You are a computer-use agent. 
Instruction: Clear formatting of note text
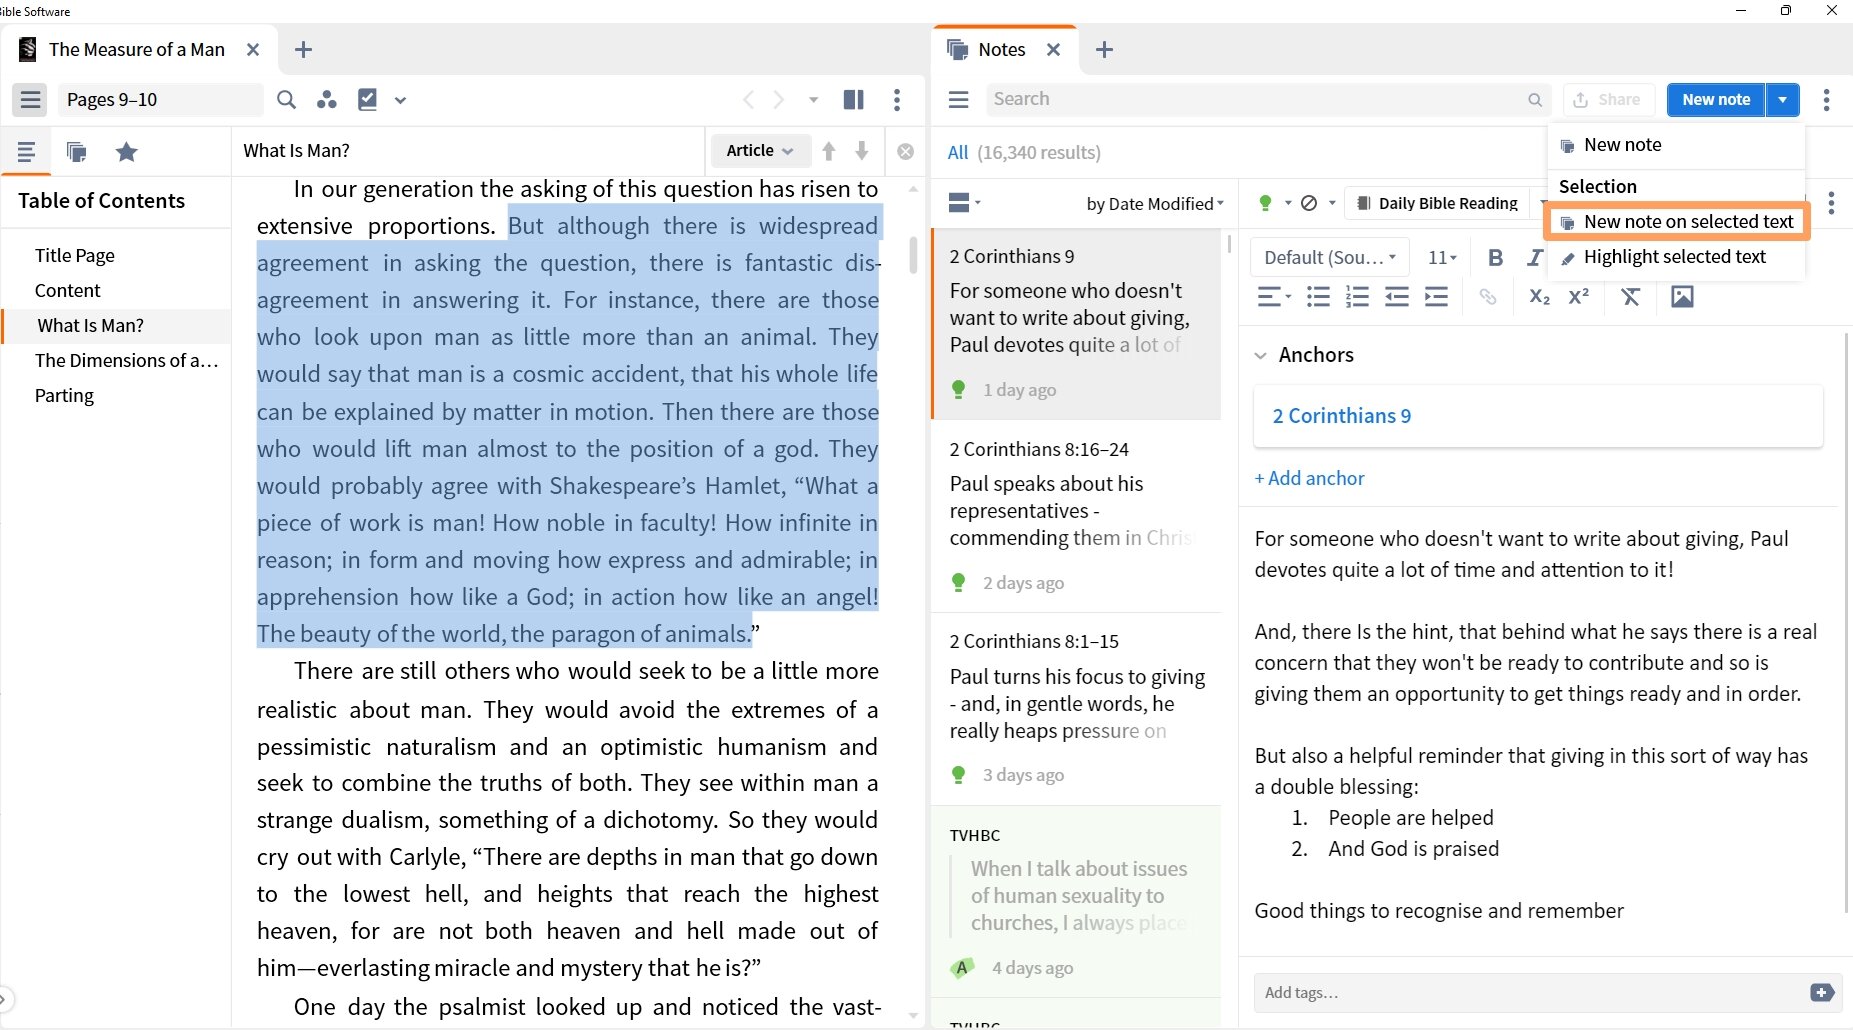tap(1630, 296)
